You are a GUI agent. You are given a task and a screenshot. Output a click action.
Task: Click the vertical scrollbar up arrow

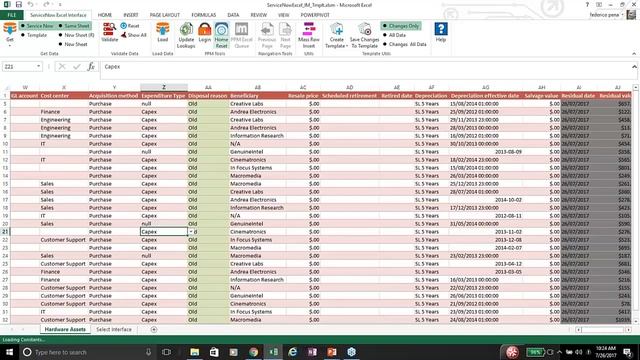click(x=635, y=87)
